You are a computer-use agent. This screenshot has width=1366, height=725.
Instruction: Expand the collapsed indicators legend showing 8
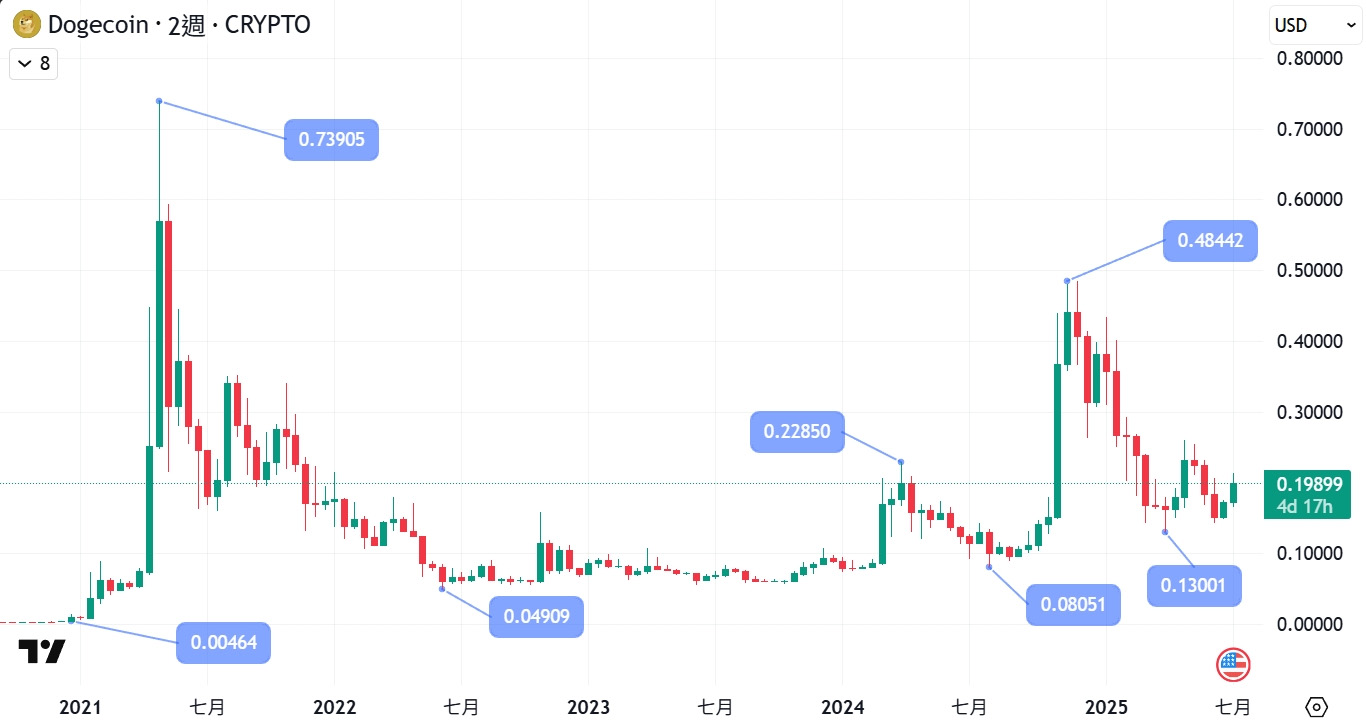[x=32, y=64]
